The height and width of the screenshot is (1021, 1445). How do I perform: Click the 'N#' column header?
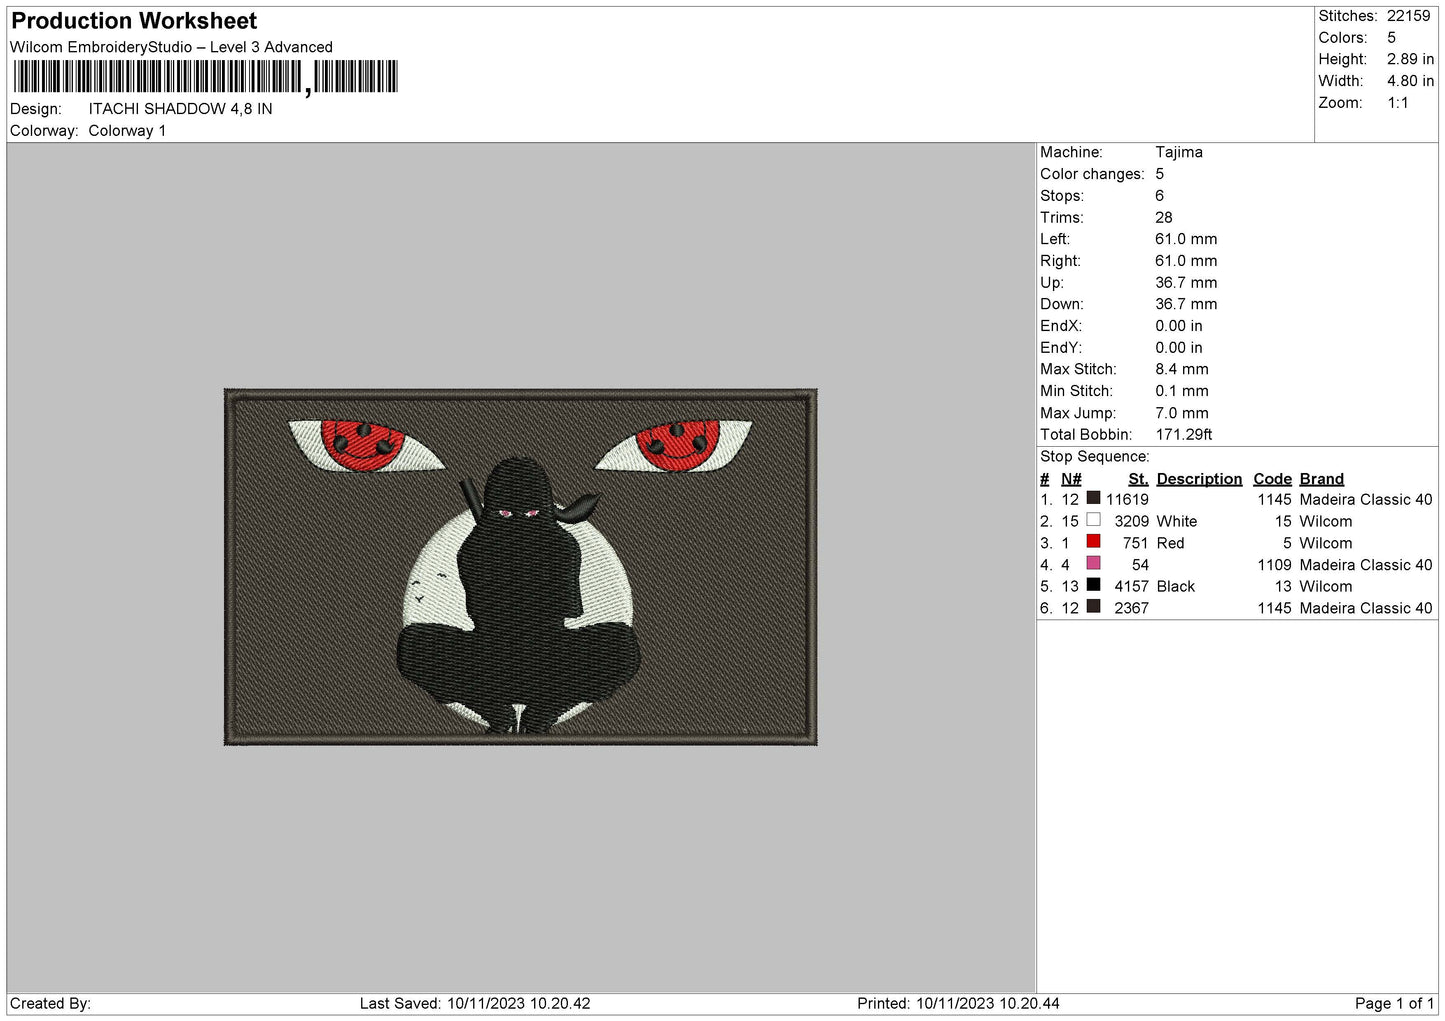tap(1071, 479)
